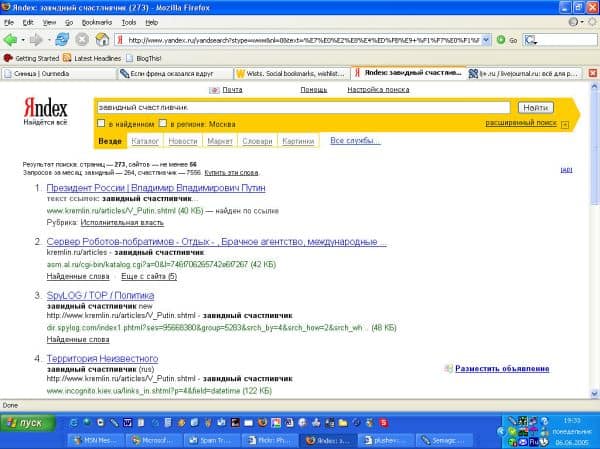Open the back button history dropdown
The image size is (600, 449).
pyautogui.click(x=23, y=40)
